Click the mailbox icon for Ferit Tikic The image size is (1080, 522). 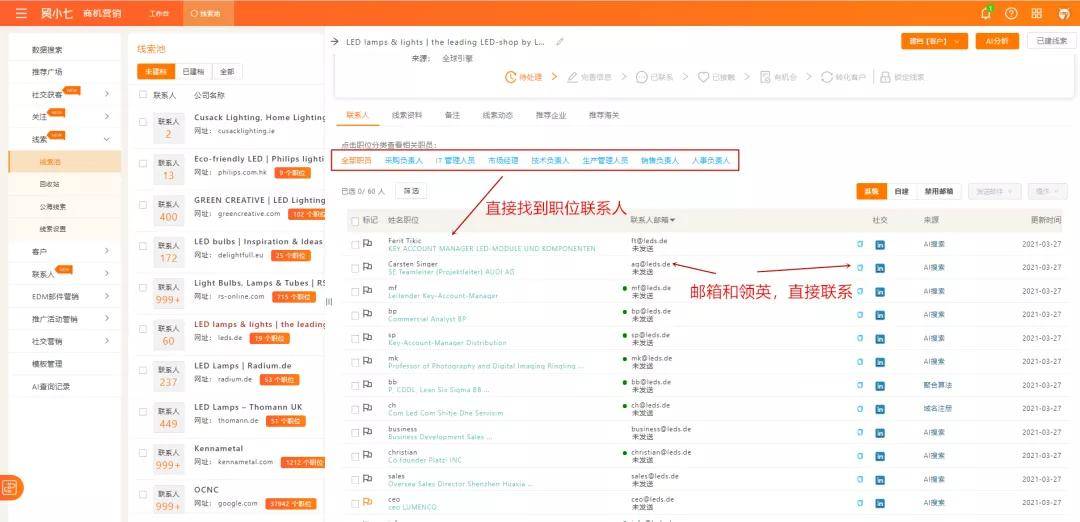(860, 244)
